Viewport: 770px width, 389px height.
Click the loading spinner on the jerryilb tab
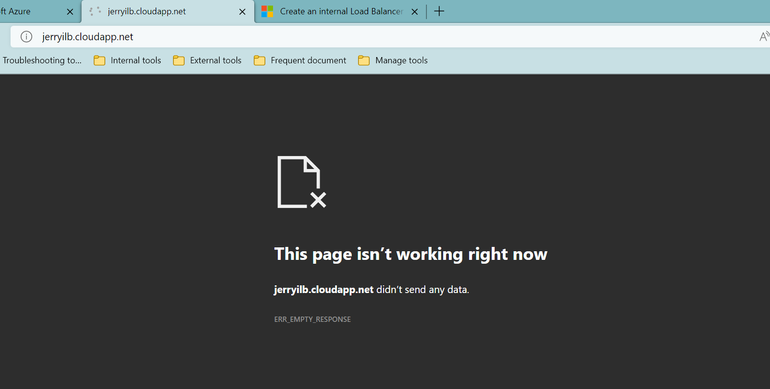[95, 11]
